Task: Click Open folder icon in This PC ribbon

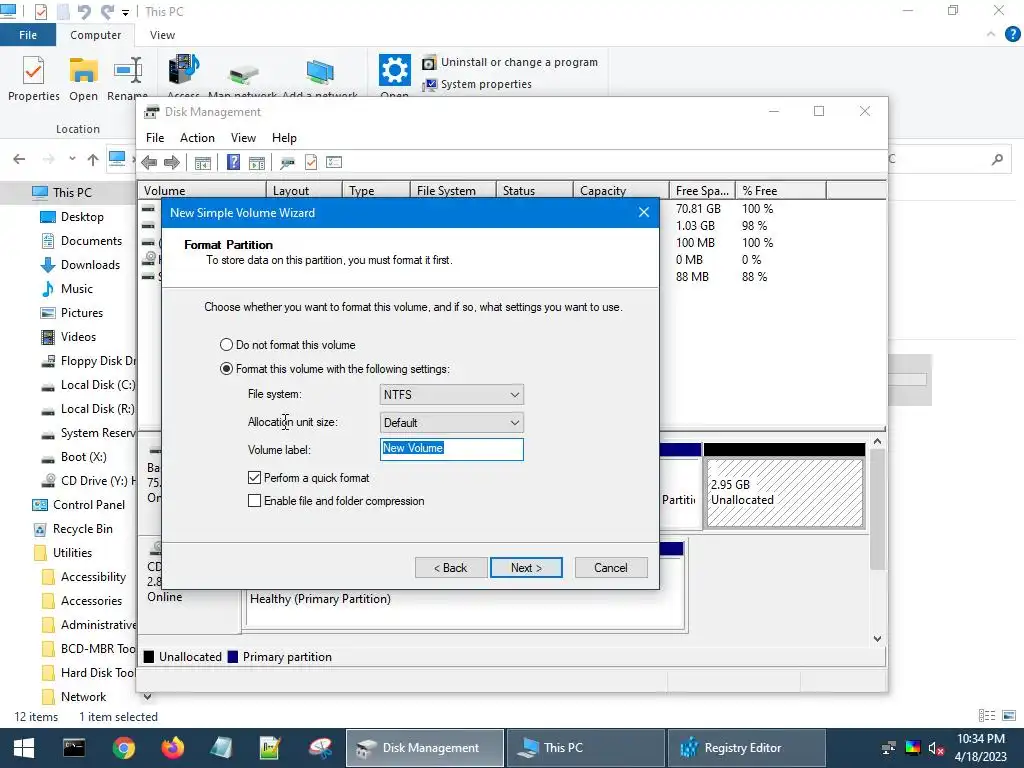Action: (x=84, y=71)
